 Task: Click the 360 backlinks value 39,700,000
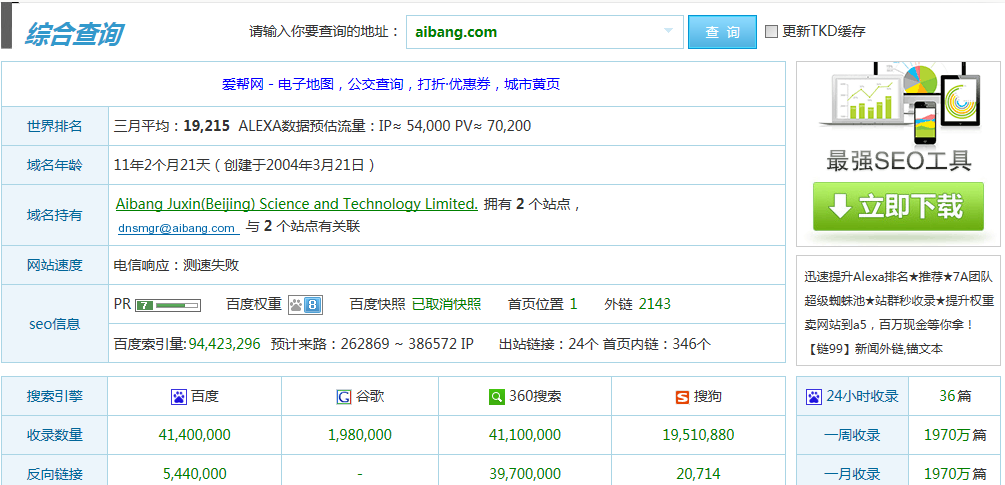point(525,474)
